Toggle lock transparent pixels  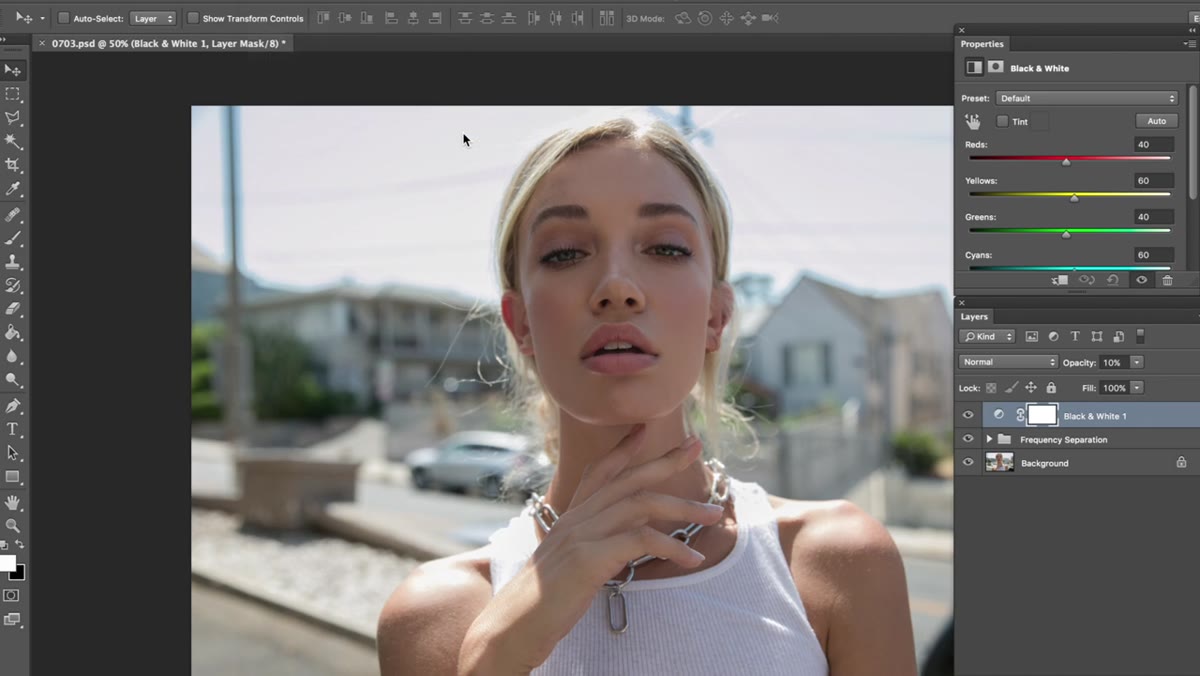[x=991, y=388]
